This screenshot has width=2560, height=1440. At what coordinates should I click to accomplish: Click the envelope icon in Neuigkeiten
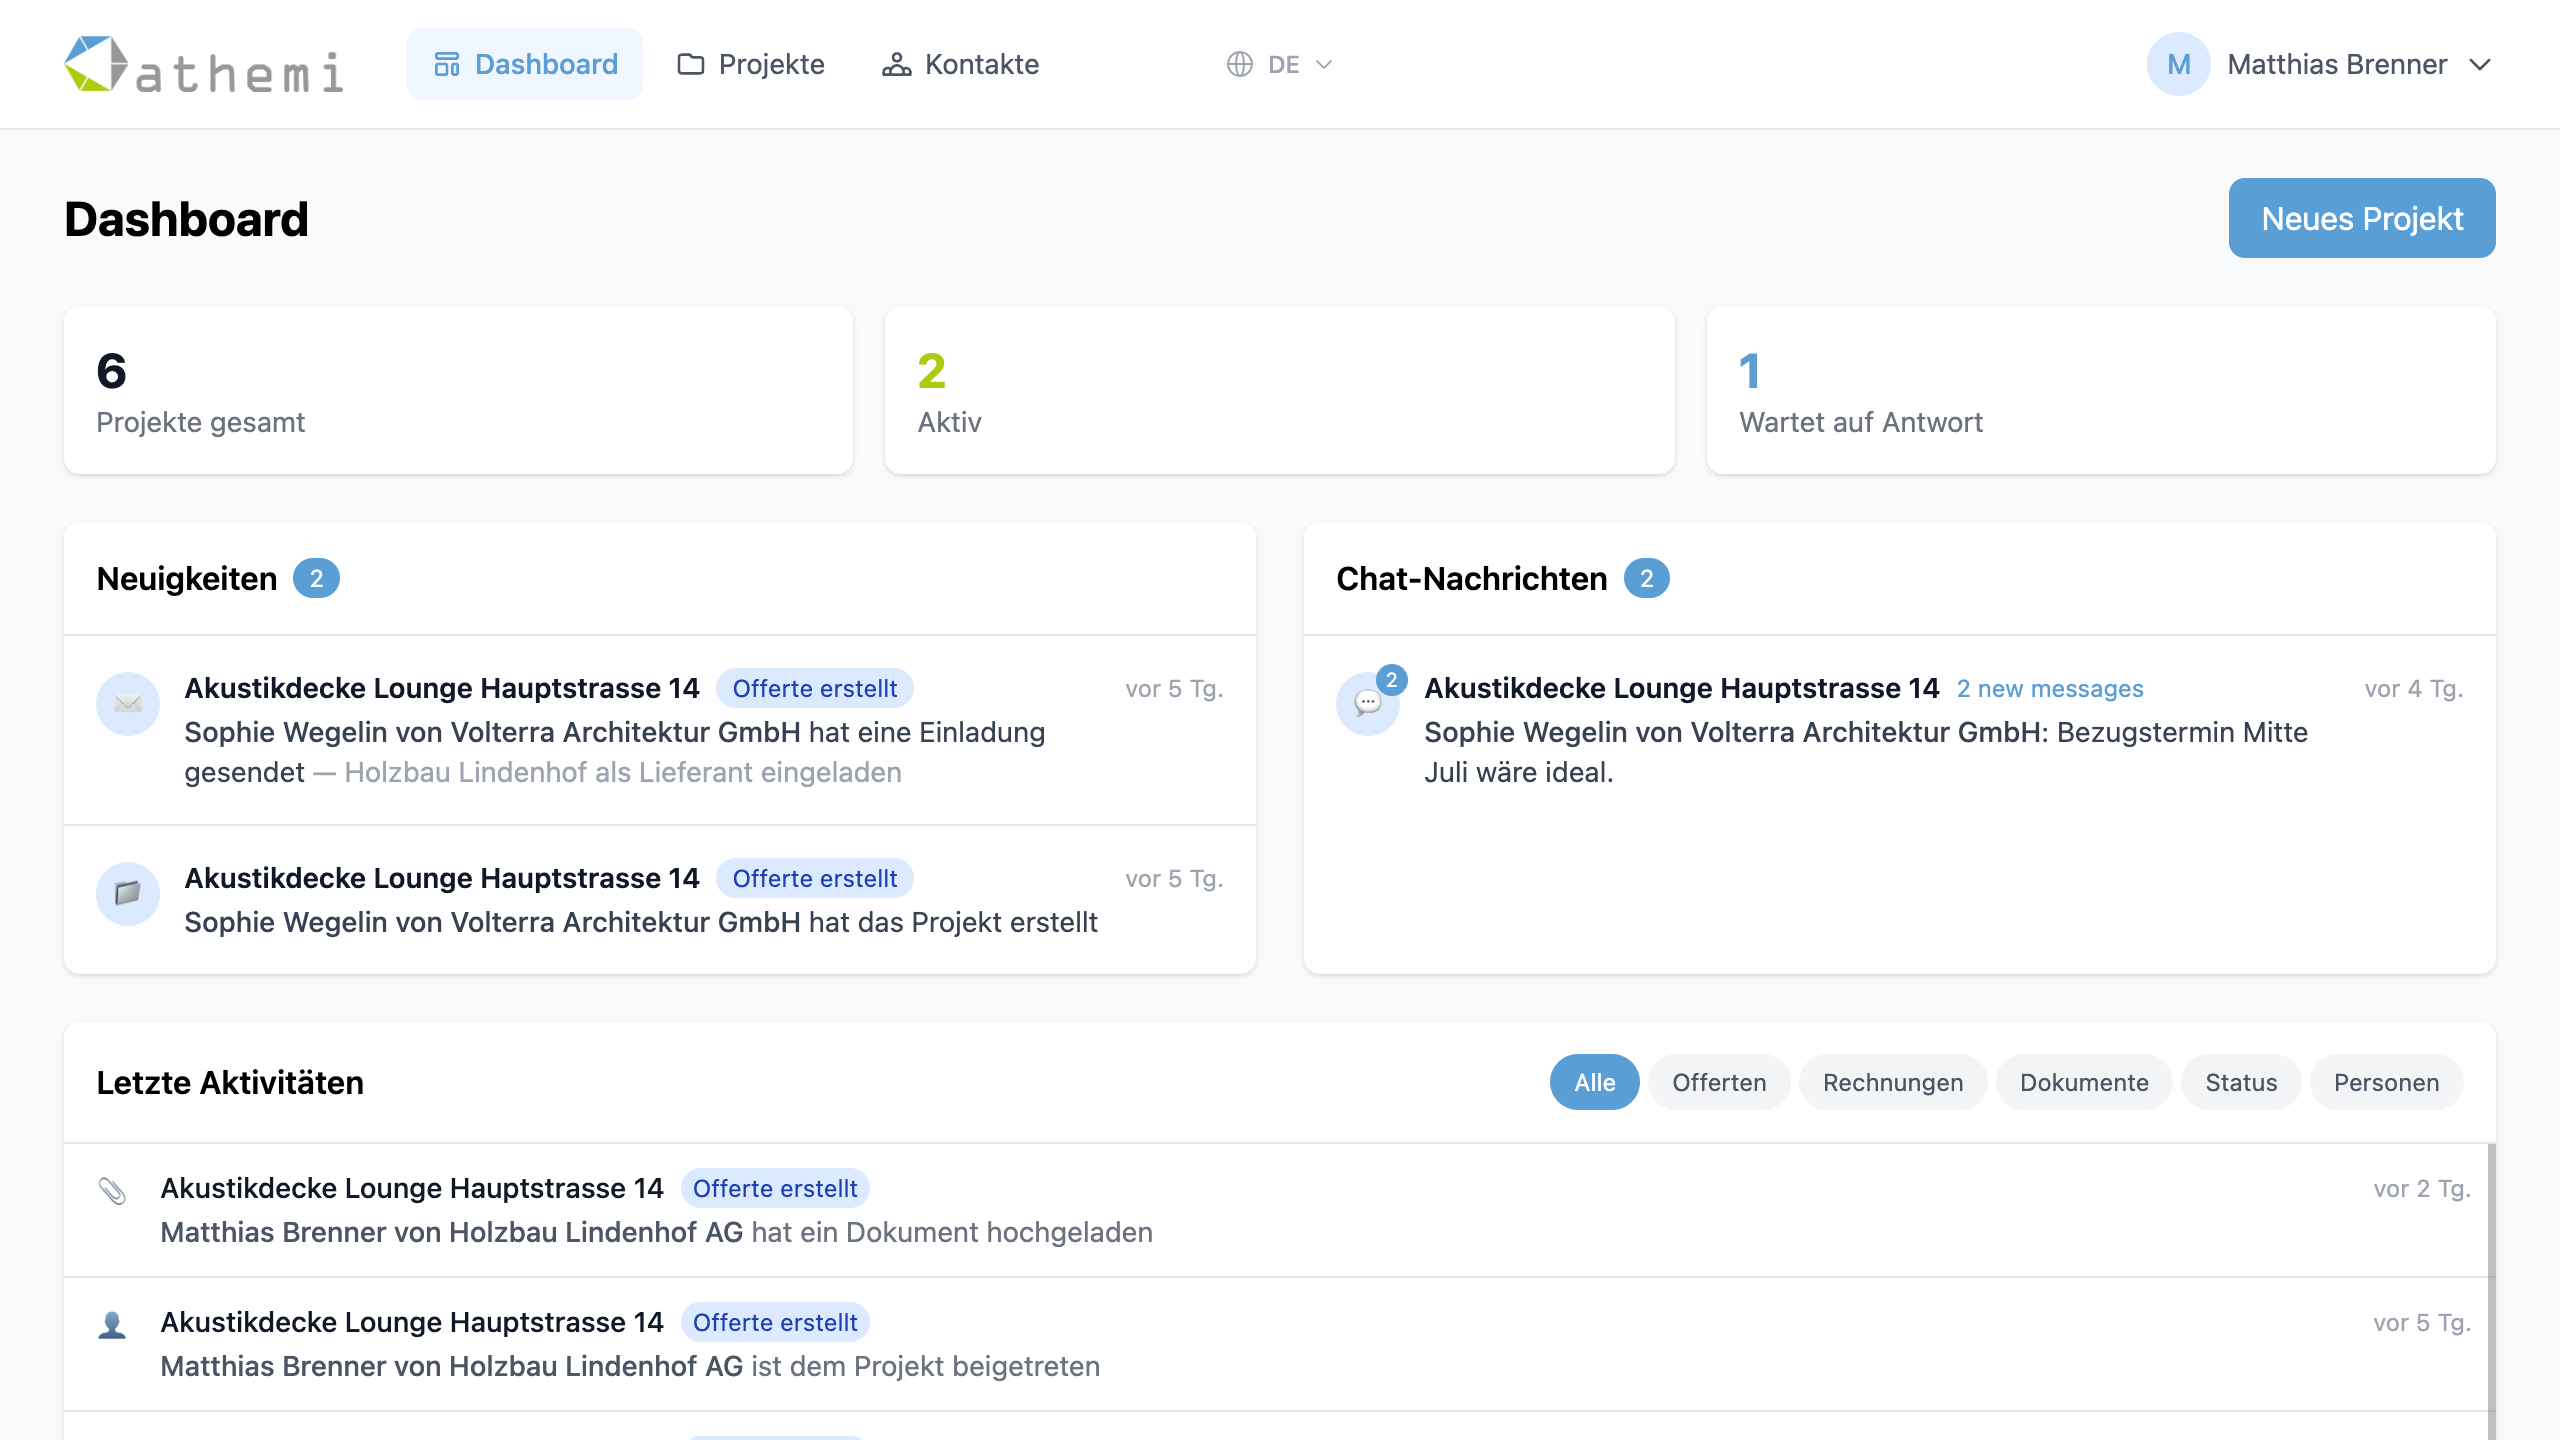[x=128, y=703]
